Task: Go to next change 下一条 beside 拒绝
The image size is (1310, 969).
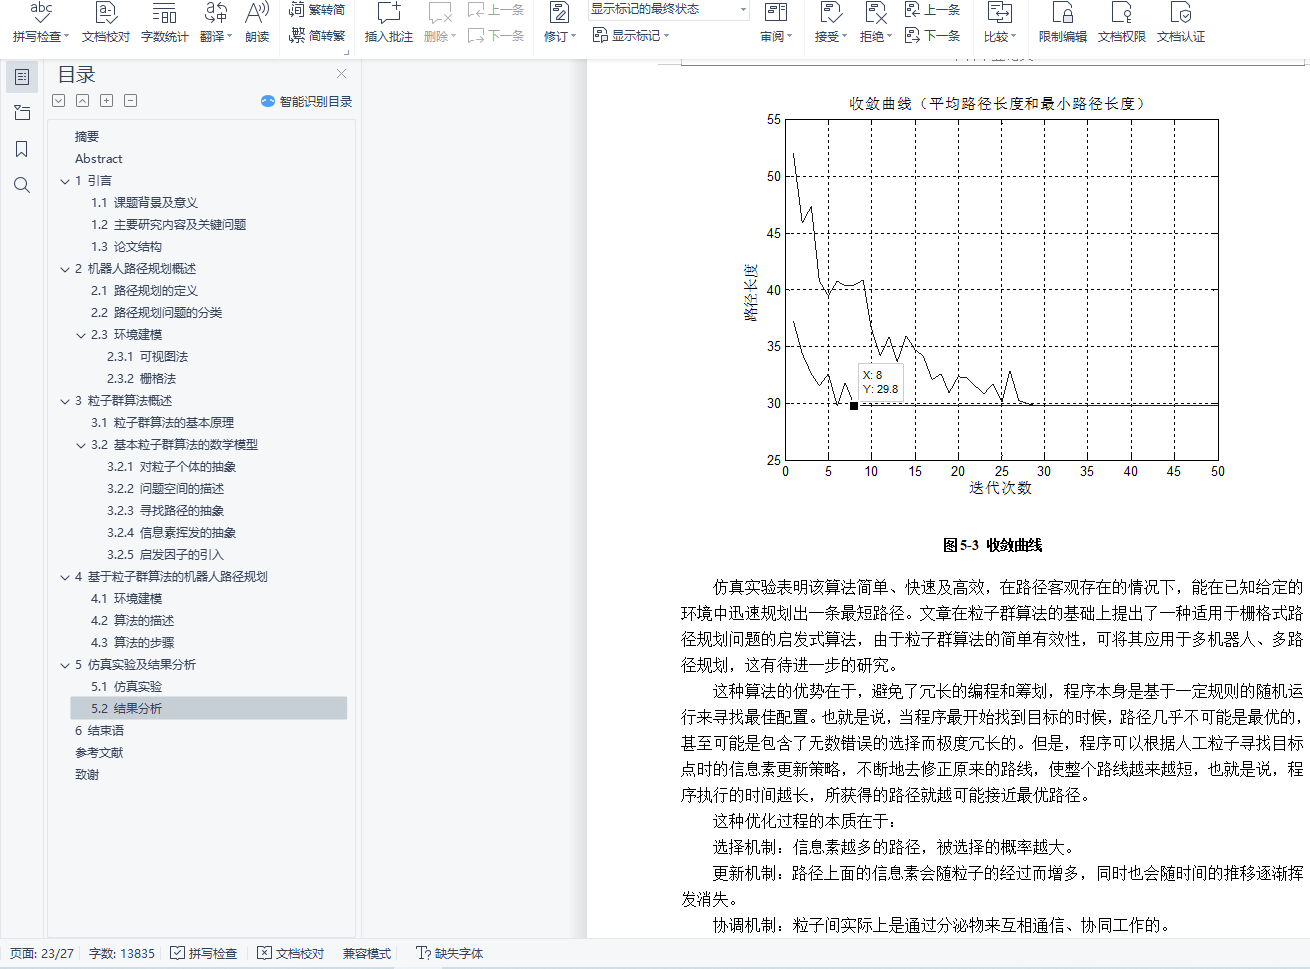Action: coord(932,35)
